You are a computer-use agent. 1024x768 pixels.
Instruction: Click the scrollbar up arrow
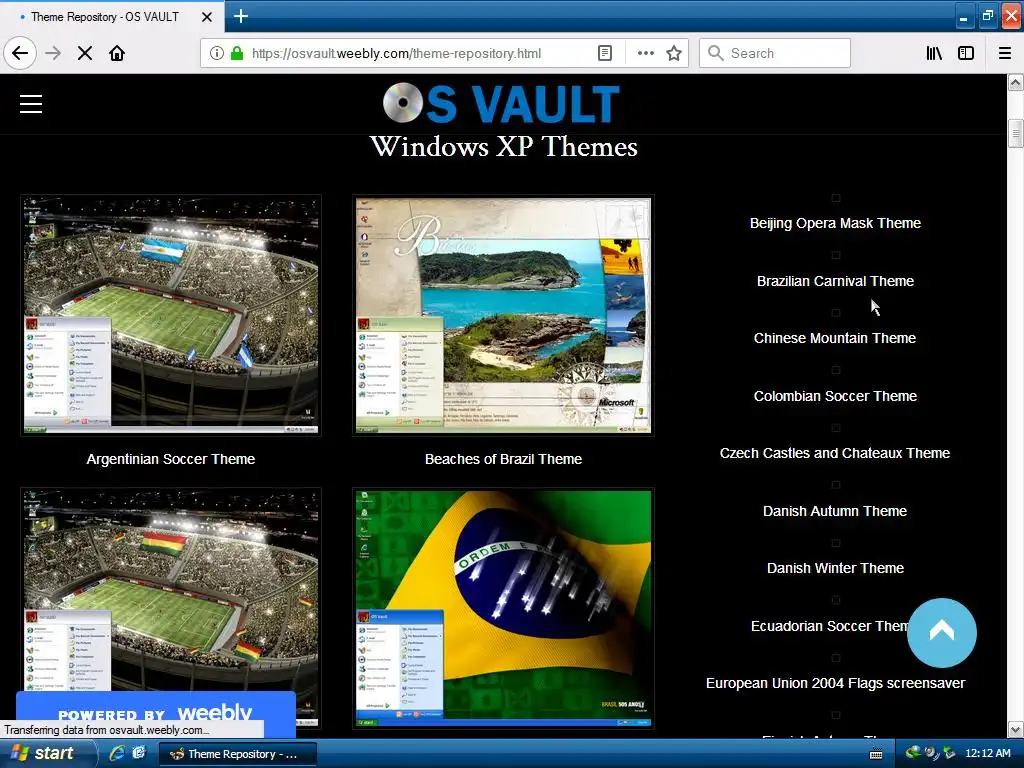click(x=1015, y=82)
